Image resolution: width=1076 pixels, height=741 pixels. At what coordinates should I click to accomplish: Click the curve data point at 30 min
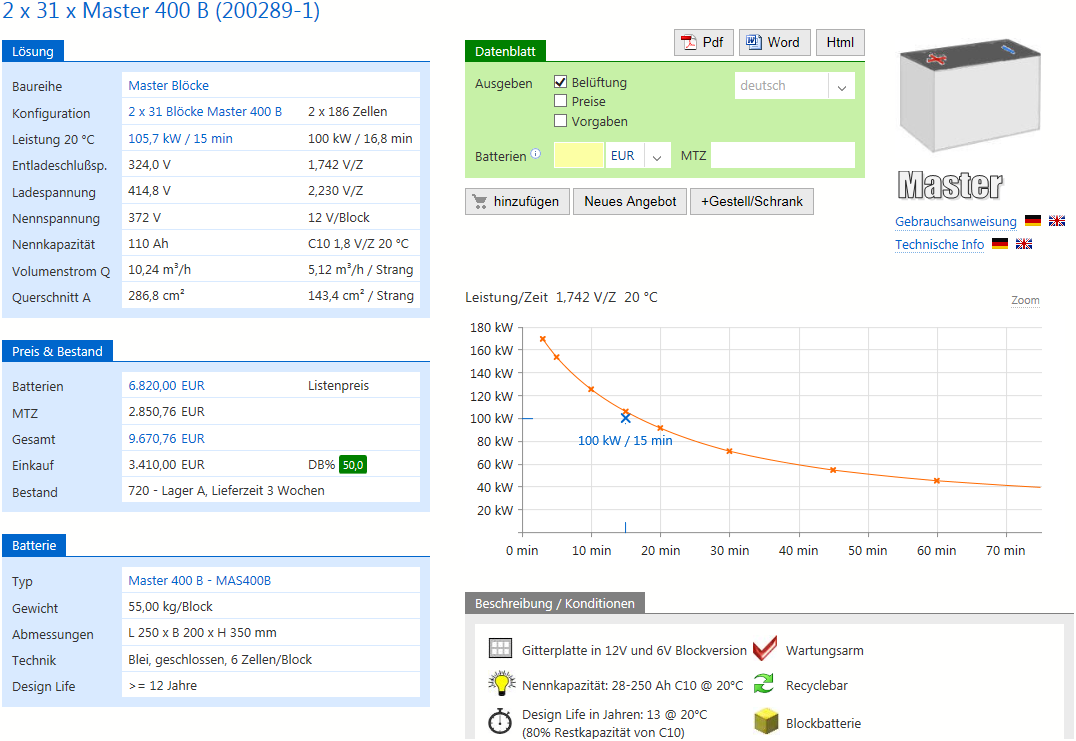729,451
